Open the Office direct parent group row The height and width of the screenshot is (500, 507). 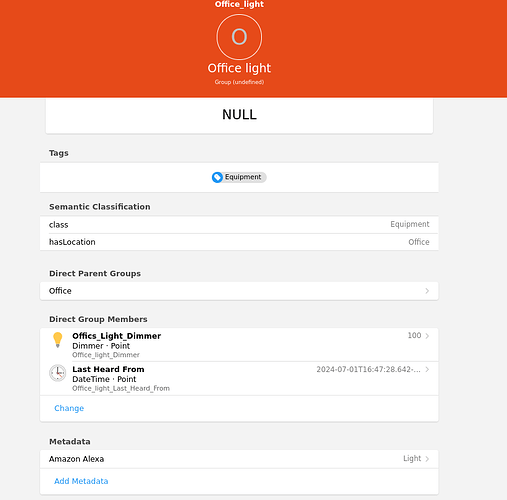(x=239, y=291)
